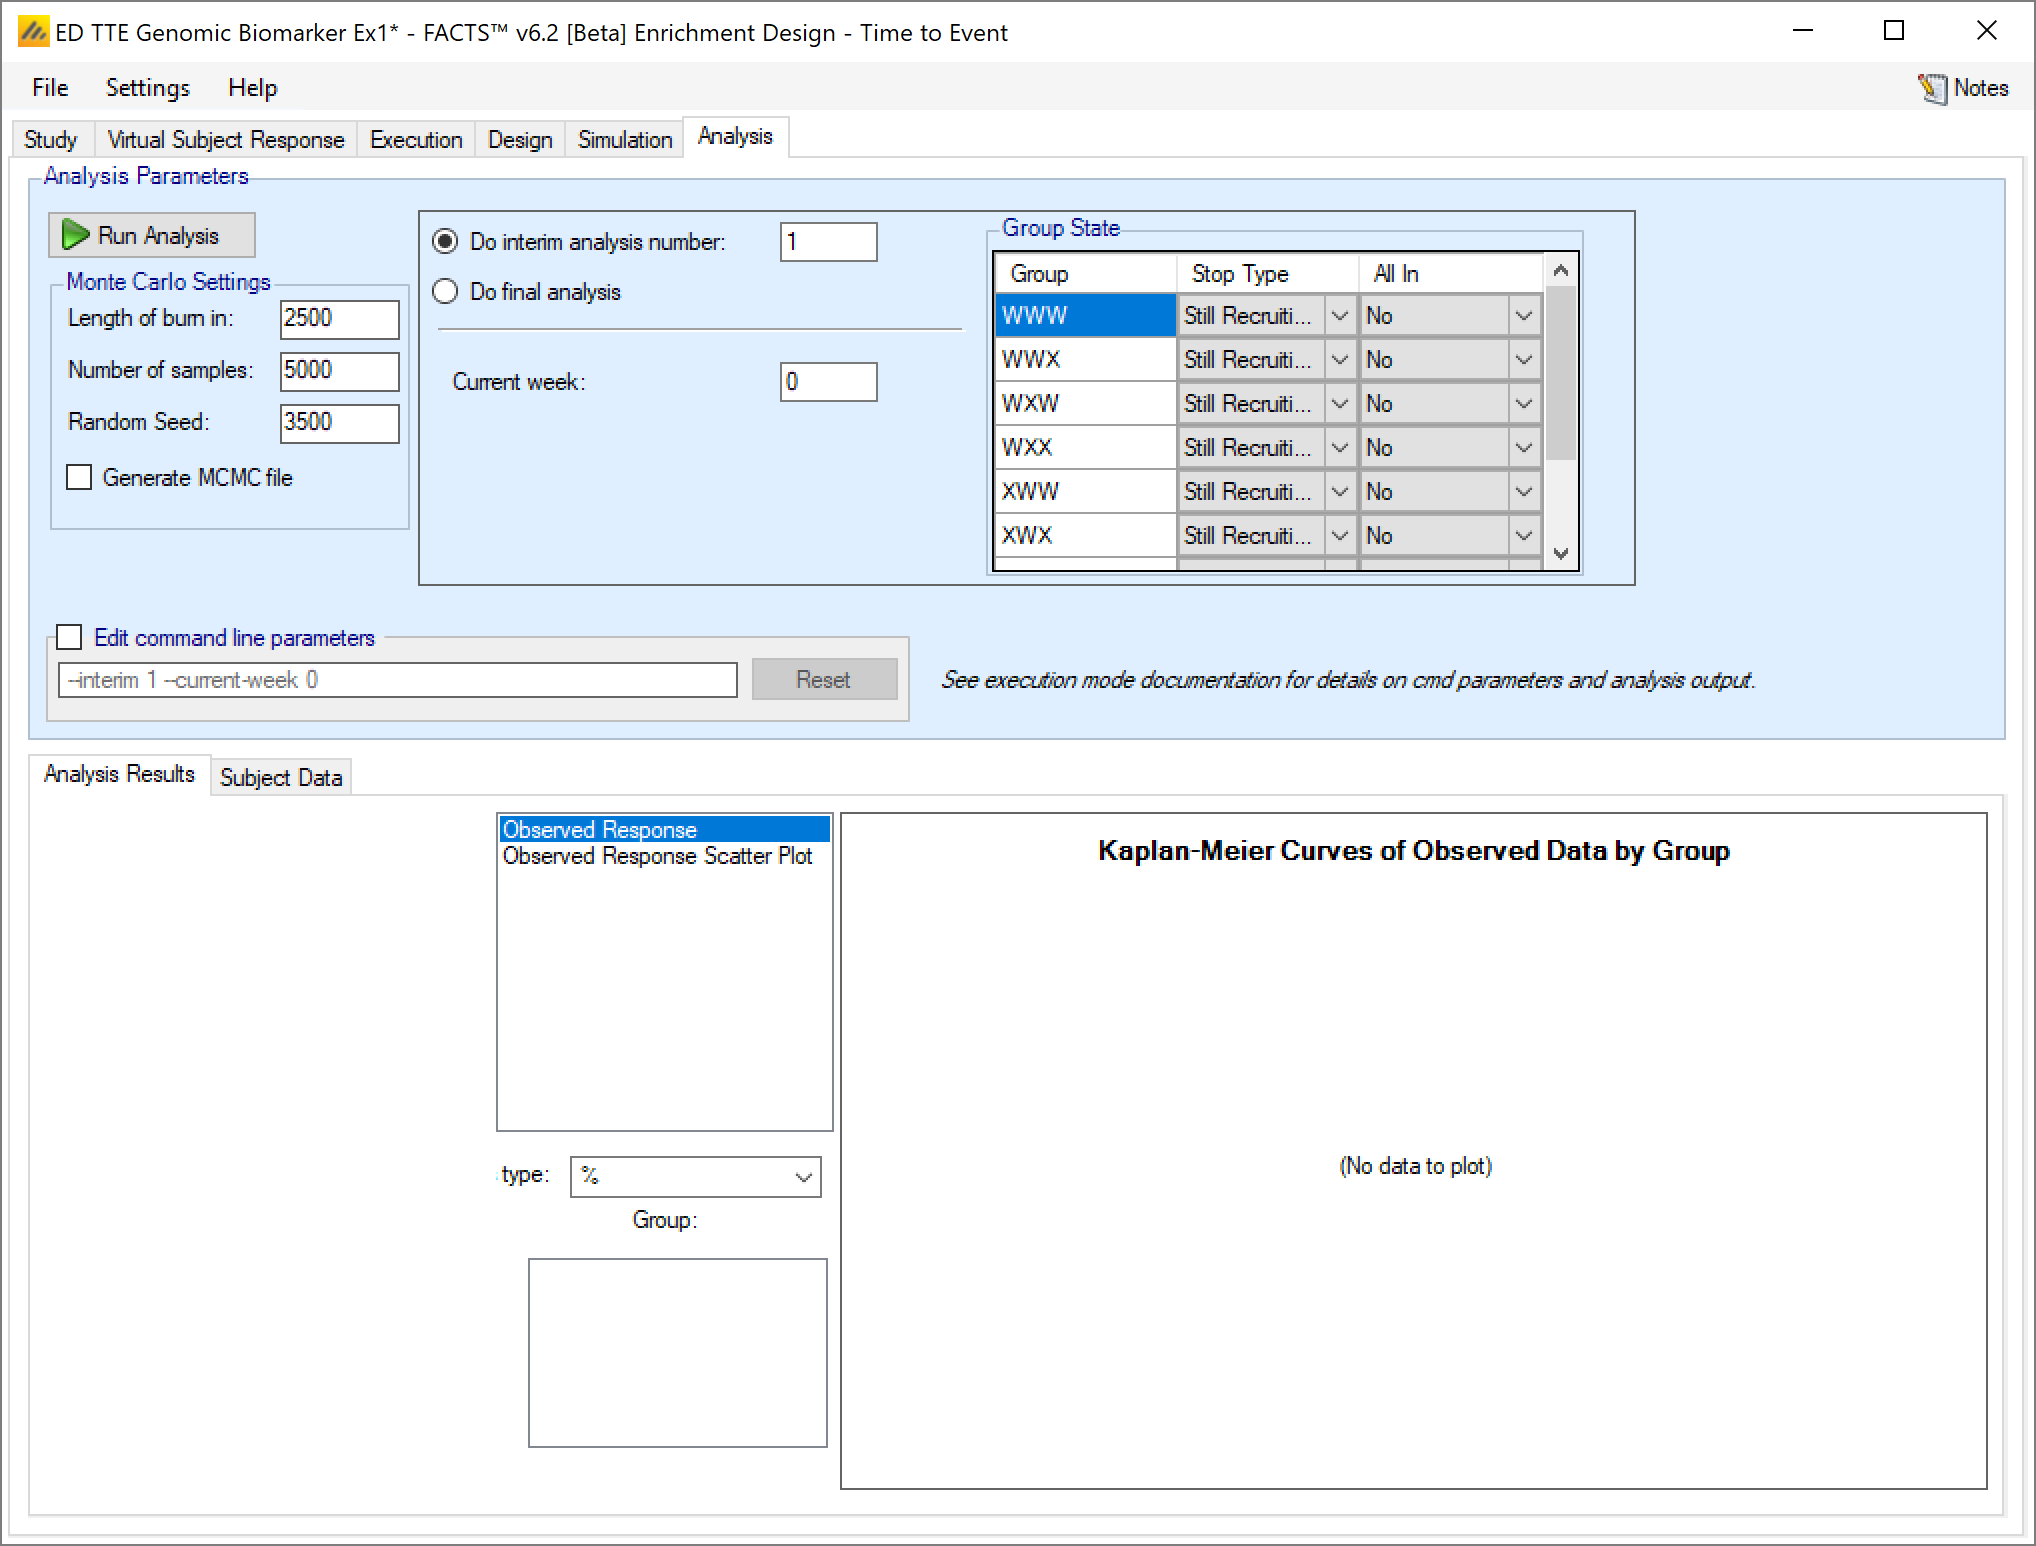The width and height of the screenshot is (2036, 1546).
Task: Minimize the FACTS window
Action: click(1802, 31)
